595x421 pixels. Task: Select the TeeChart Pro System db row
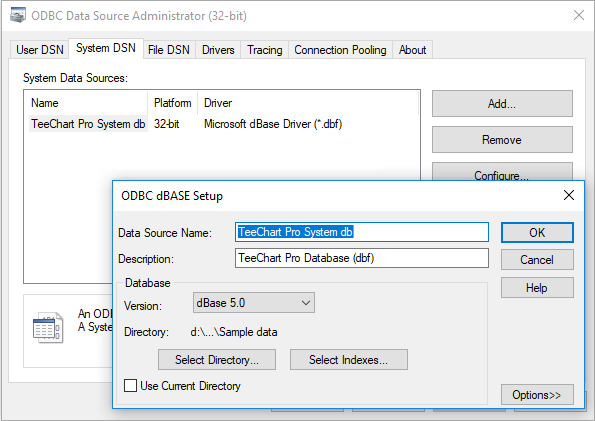click(224, 124)
